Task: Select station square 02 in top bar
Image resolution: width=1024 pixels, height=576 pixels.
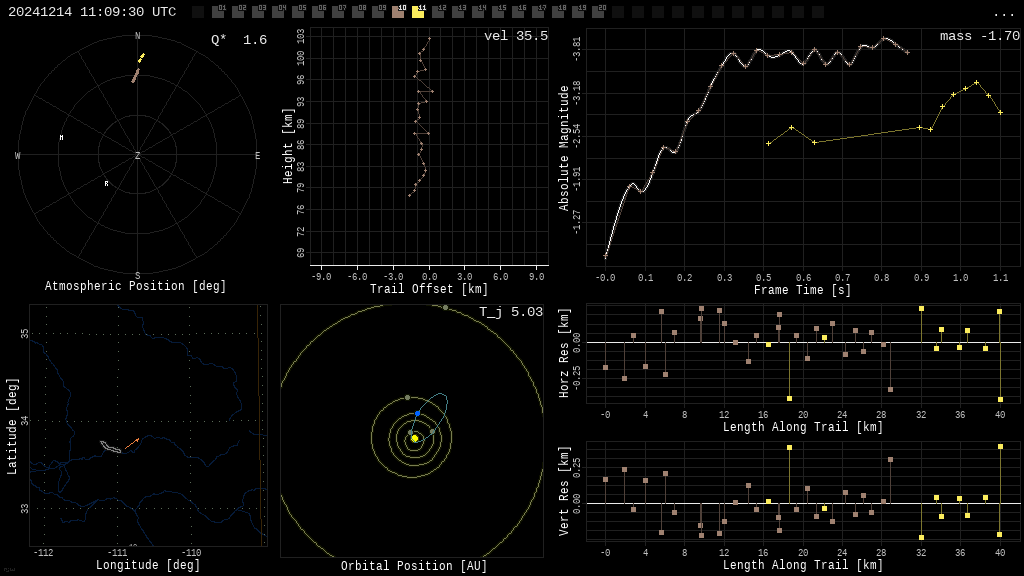Action: 238,12
